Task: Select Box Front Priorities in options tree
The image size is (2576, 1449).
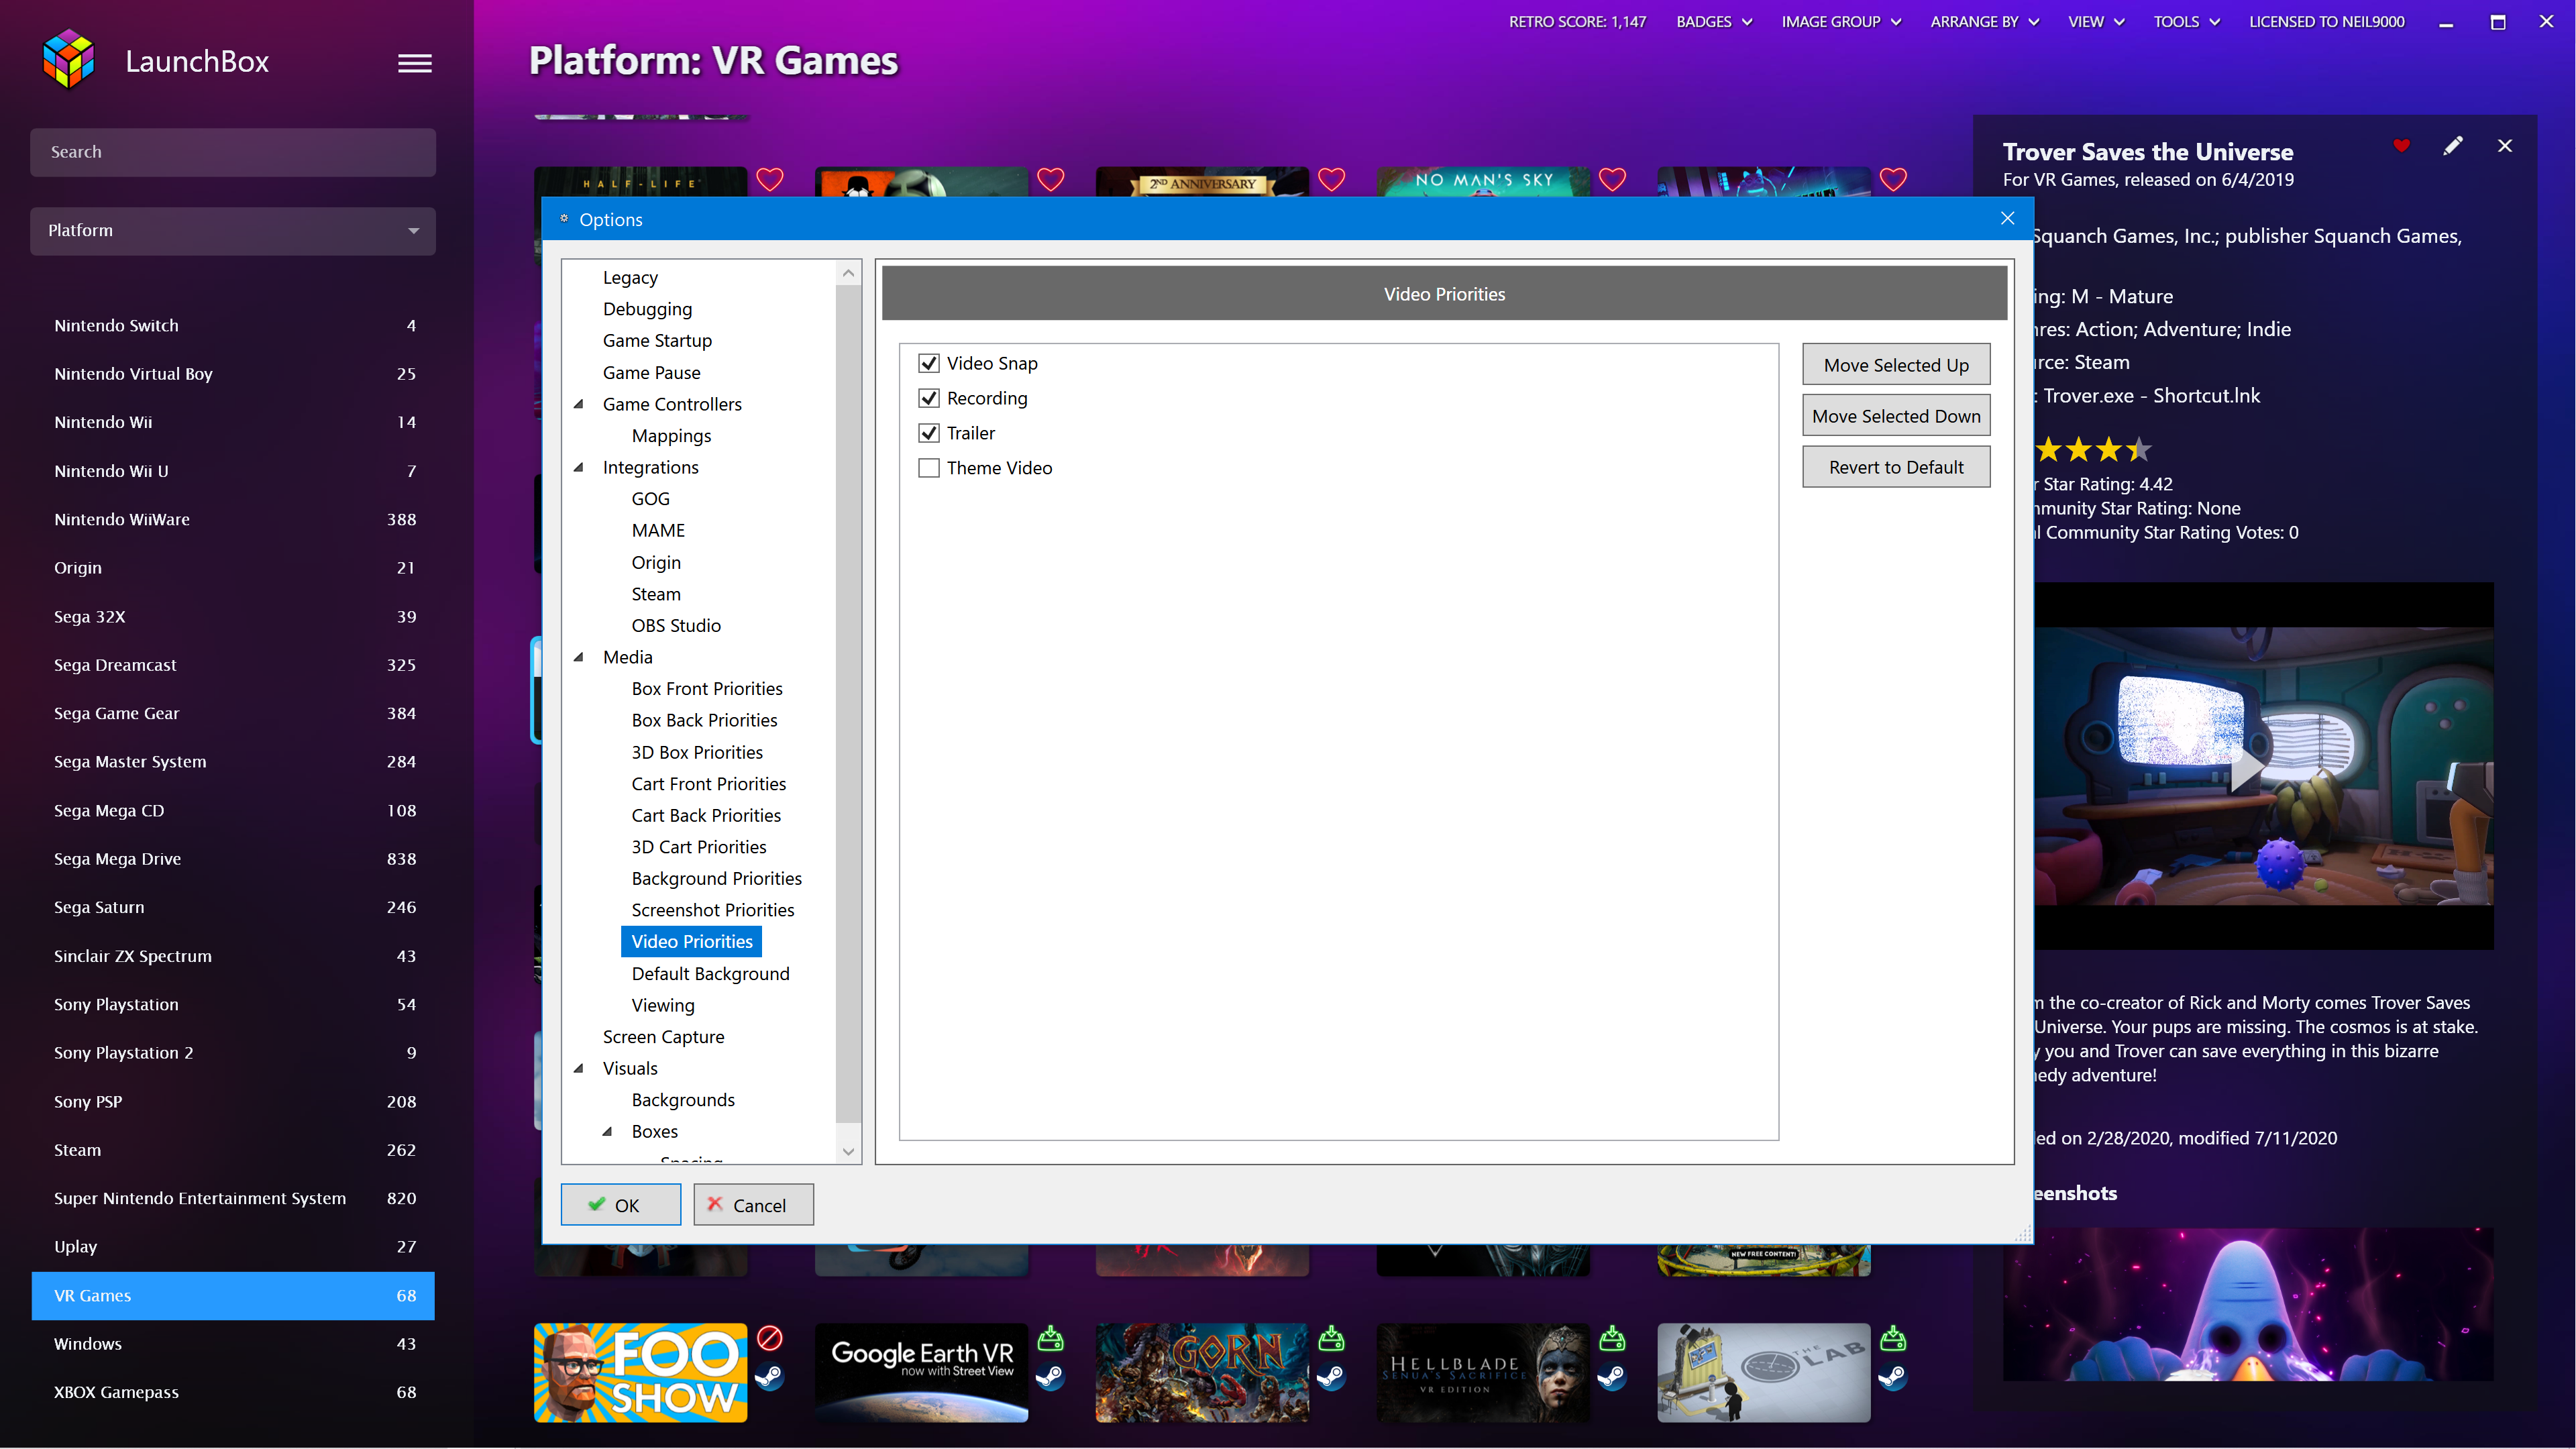Action: click(x=706, y=688)
